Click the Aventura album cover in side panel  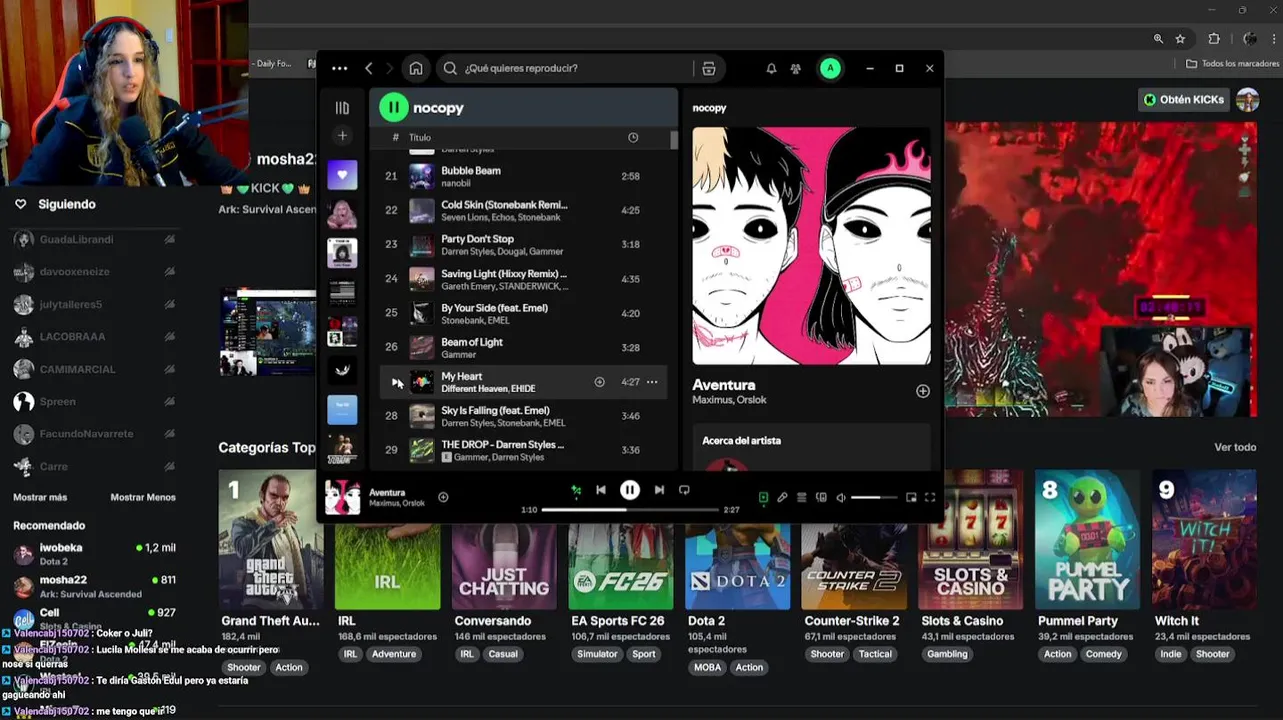click(x=811, y=246)
